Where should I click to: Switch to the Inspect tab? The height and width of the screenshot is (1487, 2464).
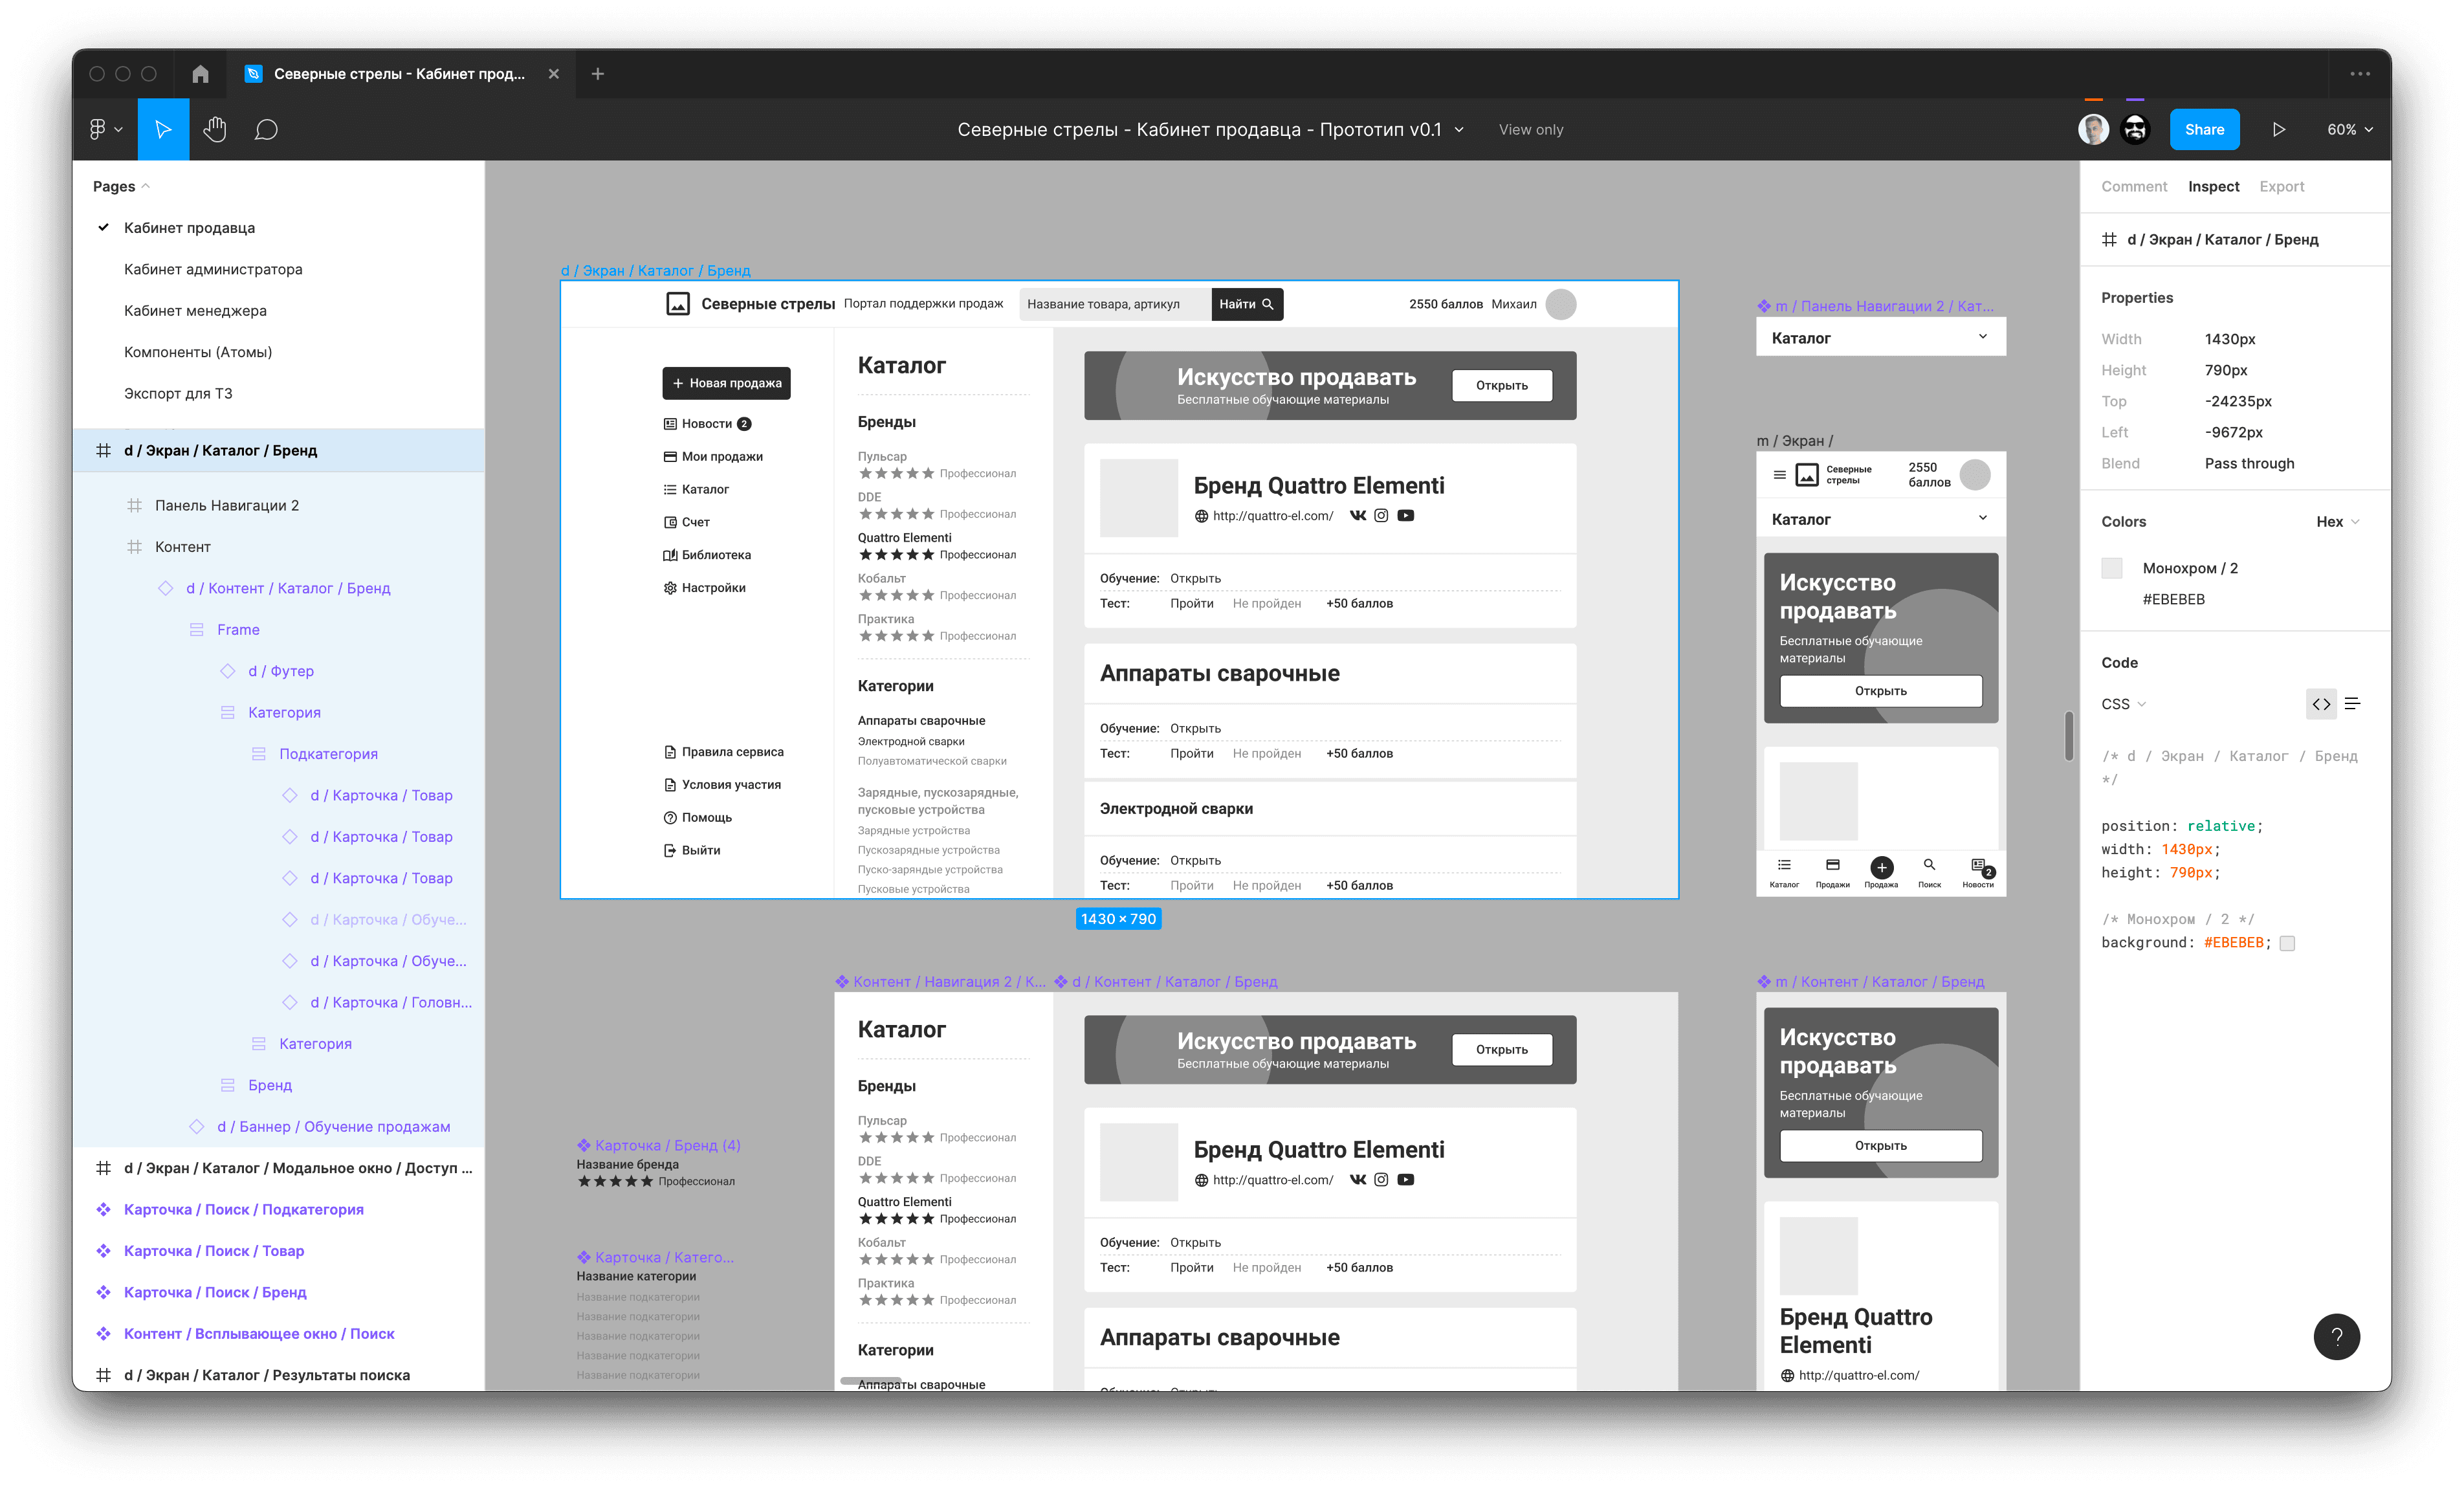tap(2213, 186)
